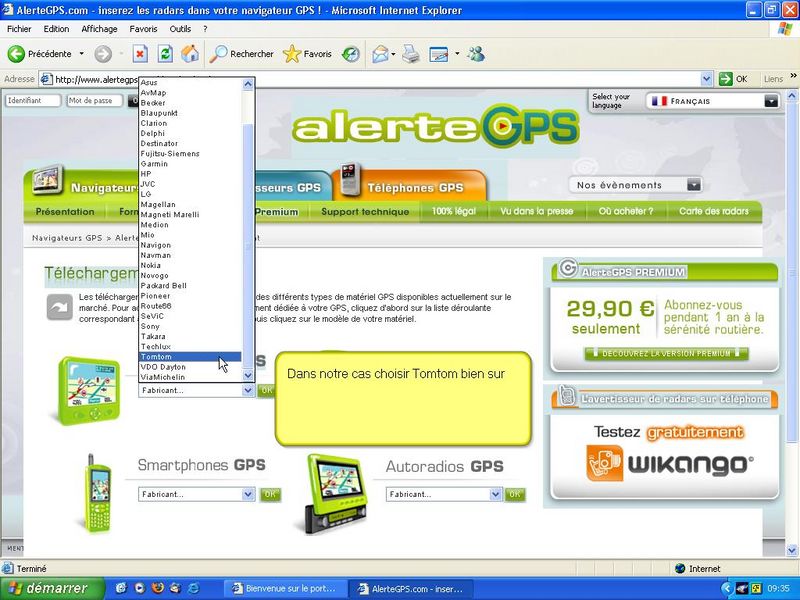Choose VDO Dayton from the list
Screen dimensions: 800x600
click(190, 367)
